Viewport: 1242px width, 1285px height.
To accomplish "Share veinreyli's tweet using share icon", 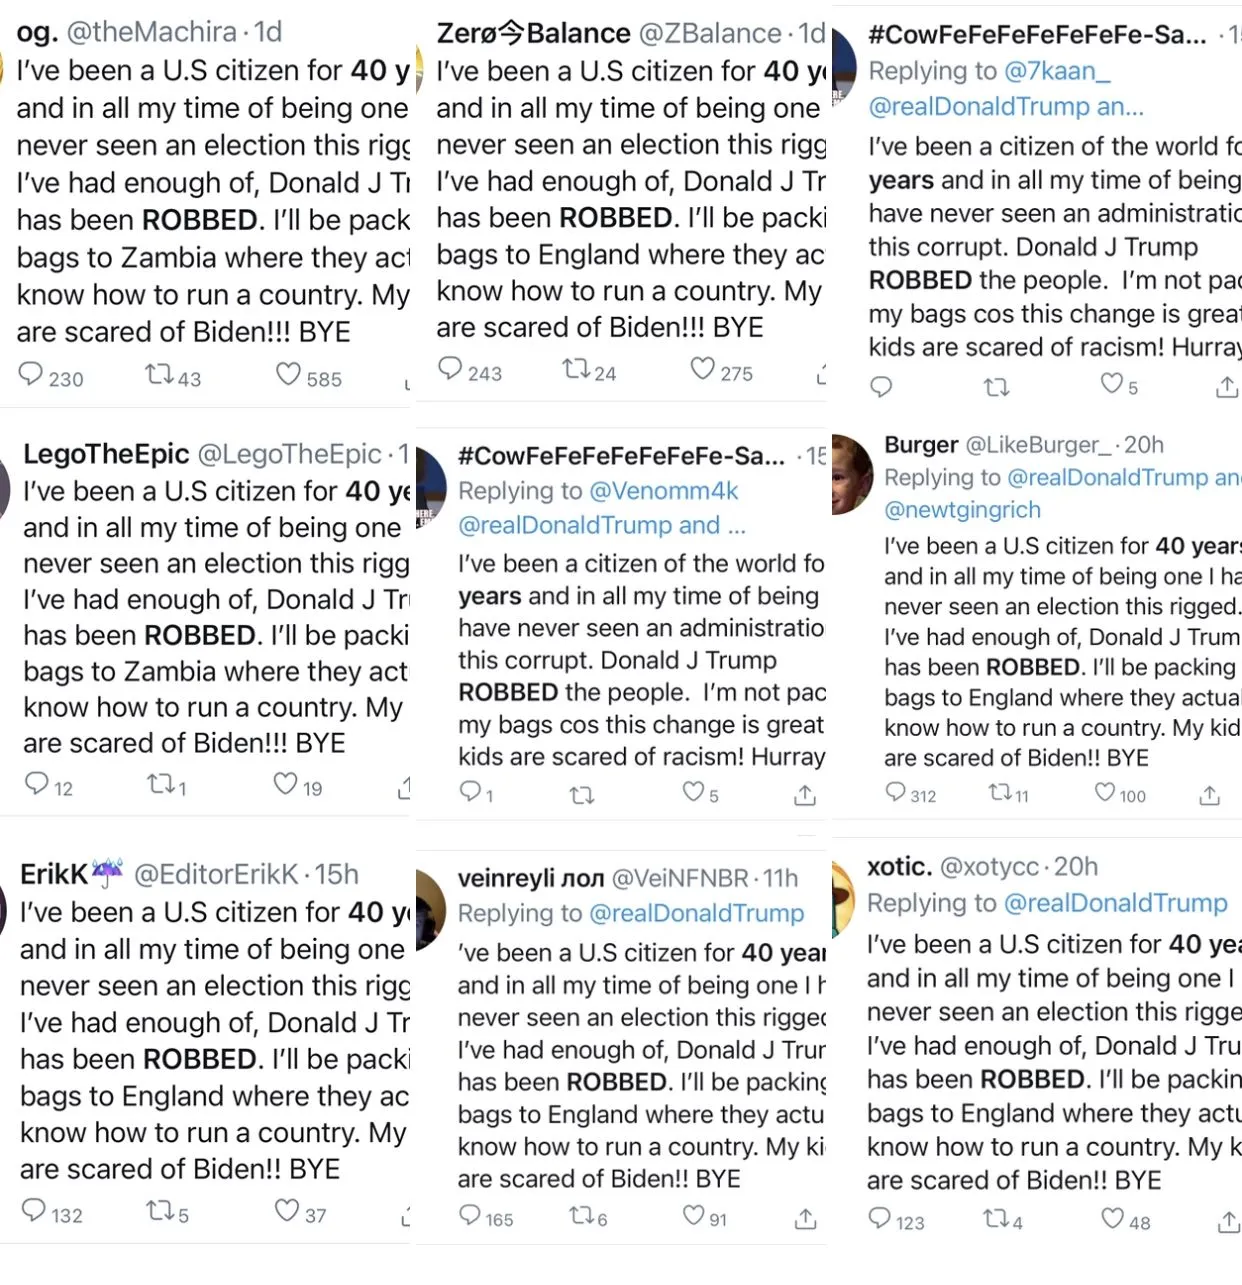I will pyautogui.click(x=806, y=1218).
